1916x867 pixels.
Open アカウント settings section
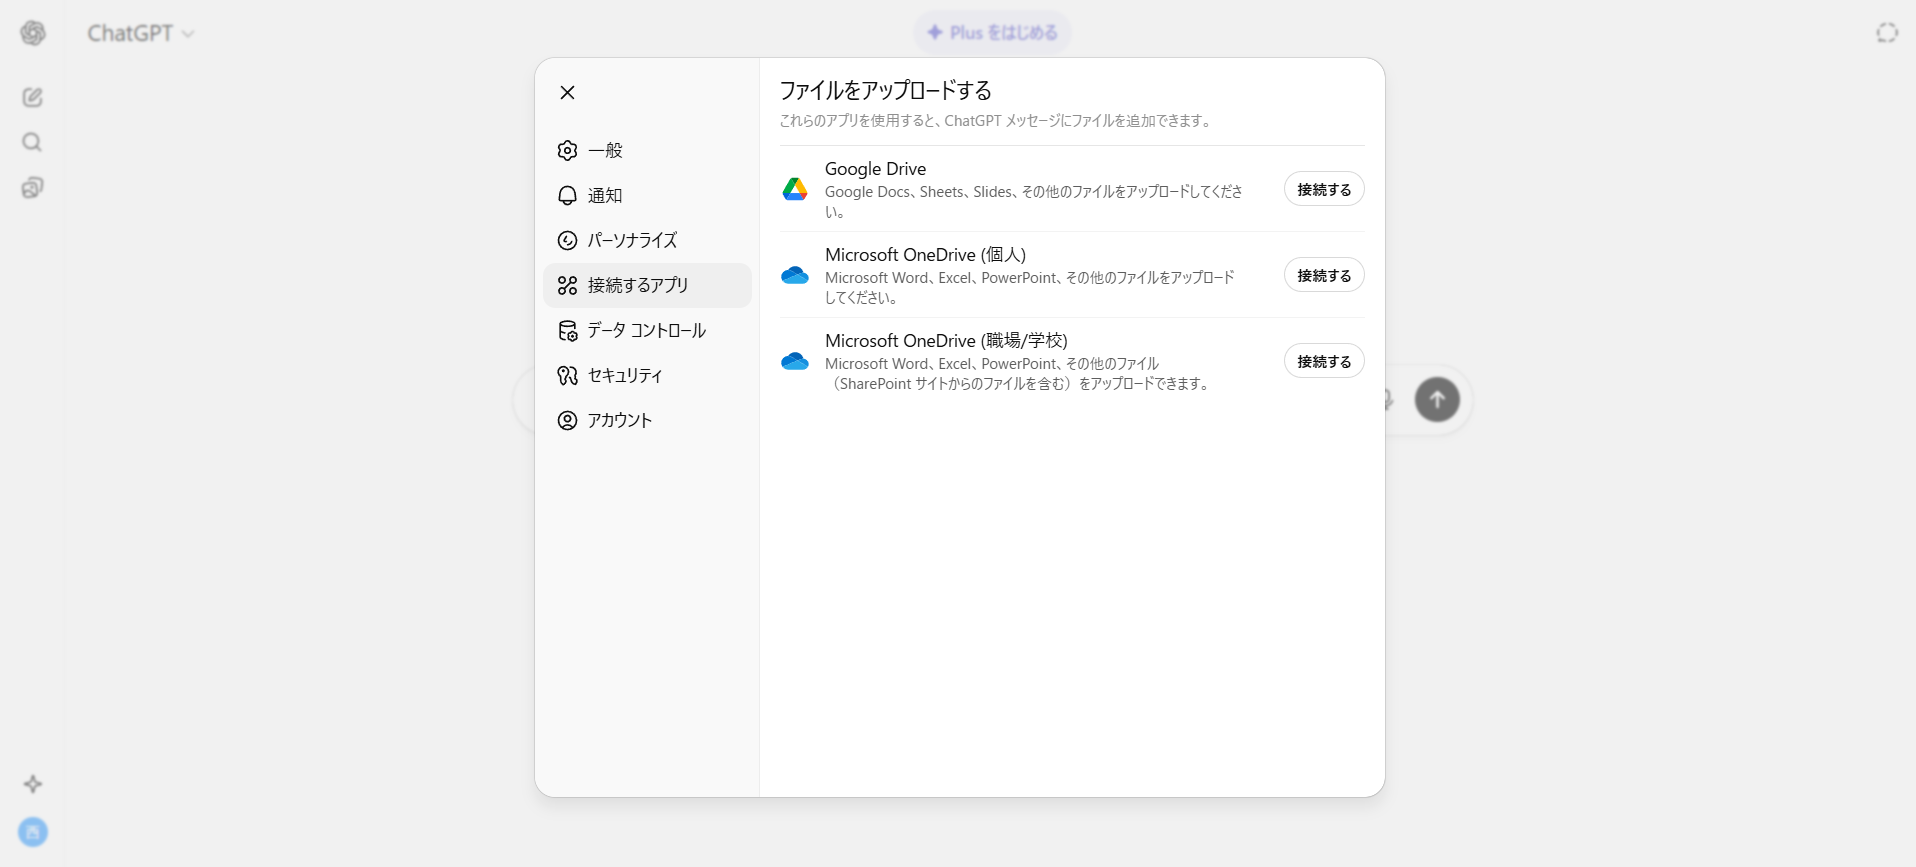click(619, 420)
